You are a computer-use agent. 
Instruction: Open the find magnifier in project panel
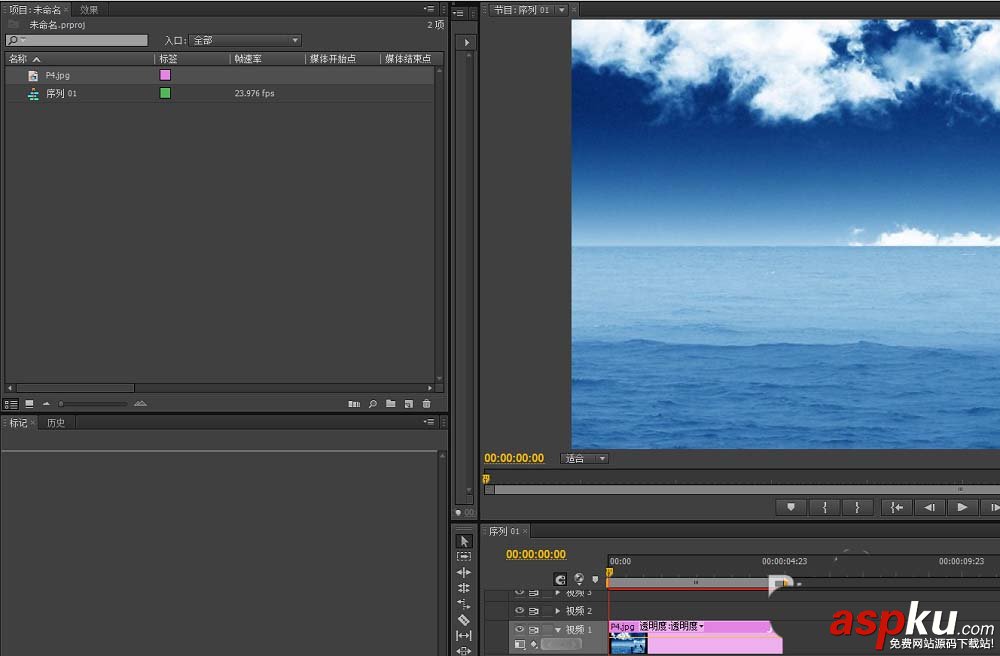(x=373, y=404)
